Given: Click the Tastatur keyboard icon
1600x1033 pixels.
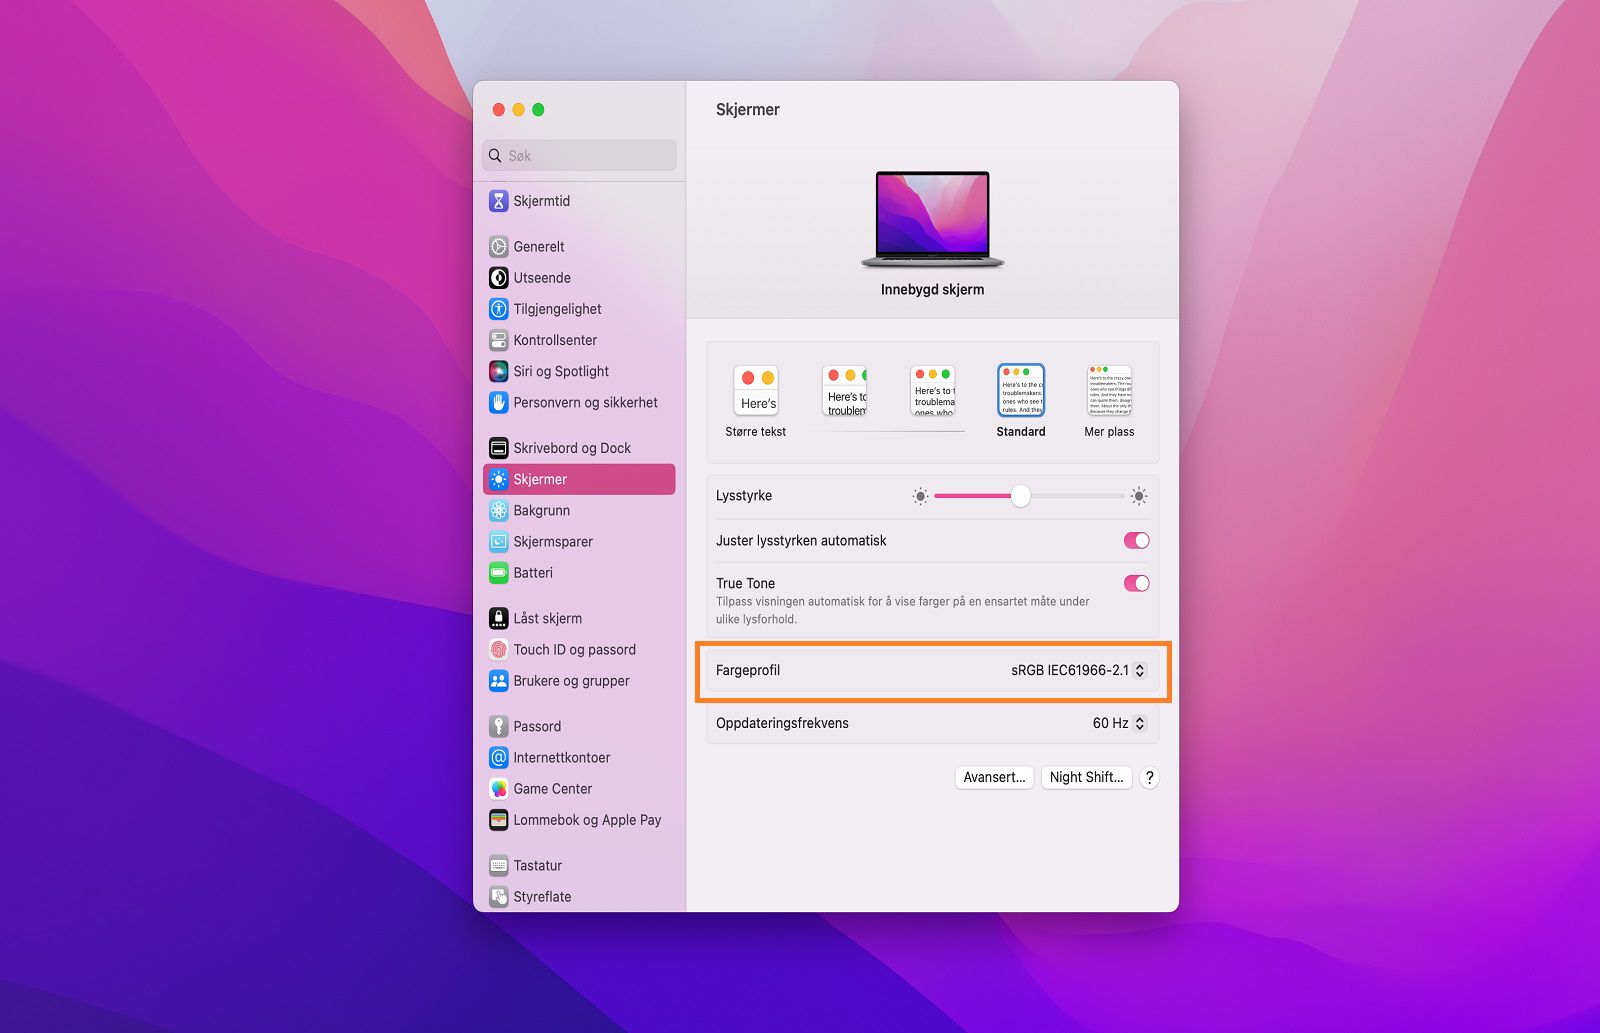Looking at the screenshot, I should pos(498,865).
